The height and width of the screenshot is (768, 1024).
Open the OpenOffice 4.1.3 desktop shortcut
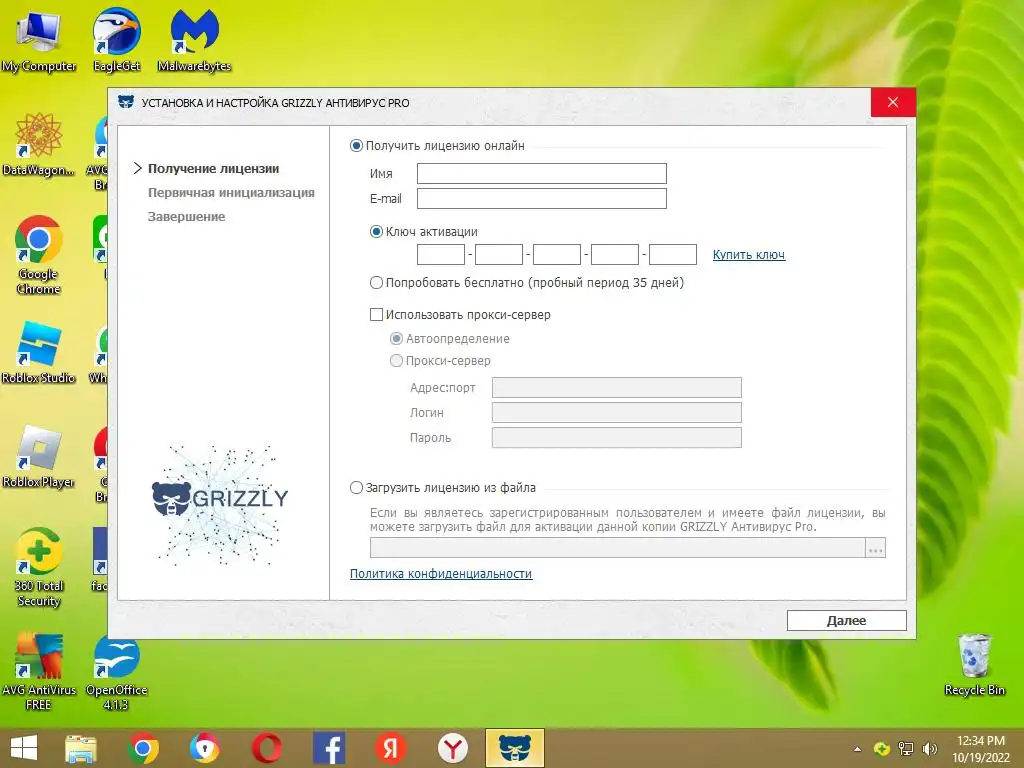(x=116, y=671)
